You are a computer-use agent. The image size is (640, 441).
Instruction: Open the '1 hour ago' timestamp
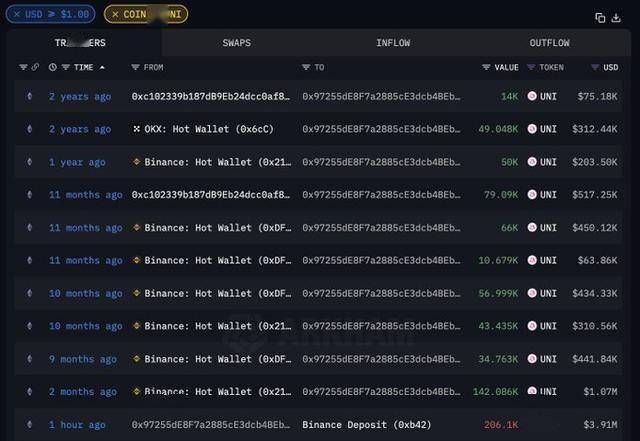tap(77, 425)
